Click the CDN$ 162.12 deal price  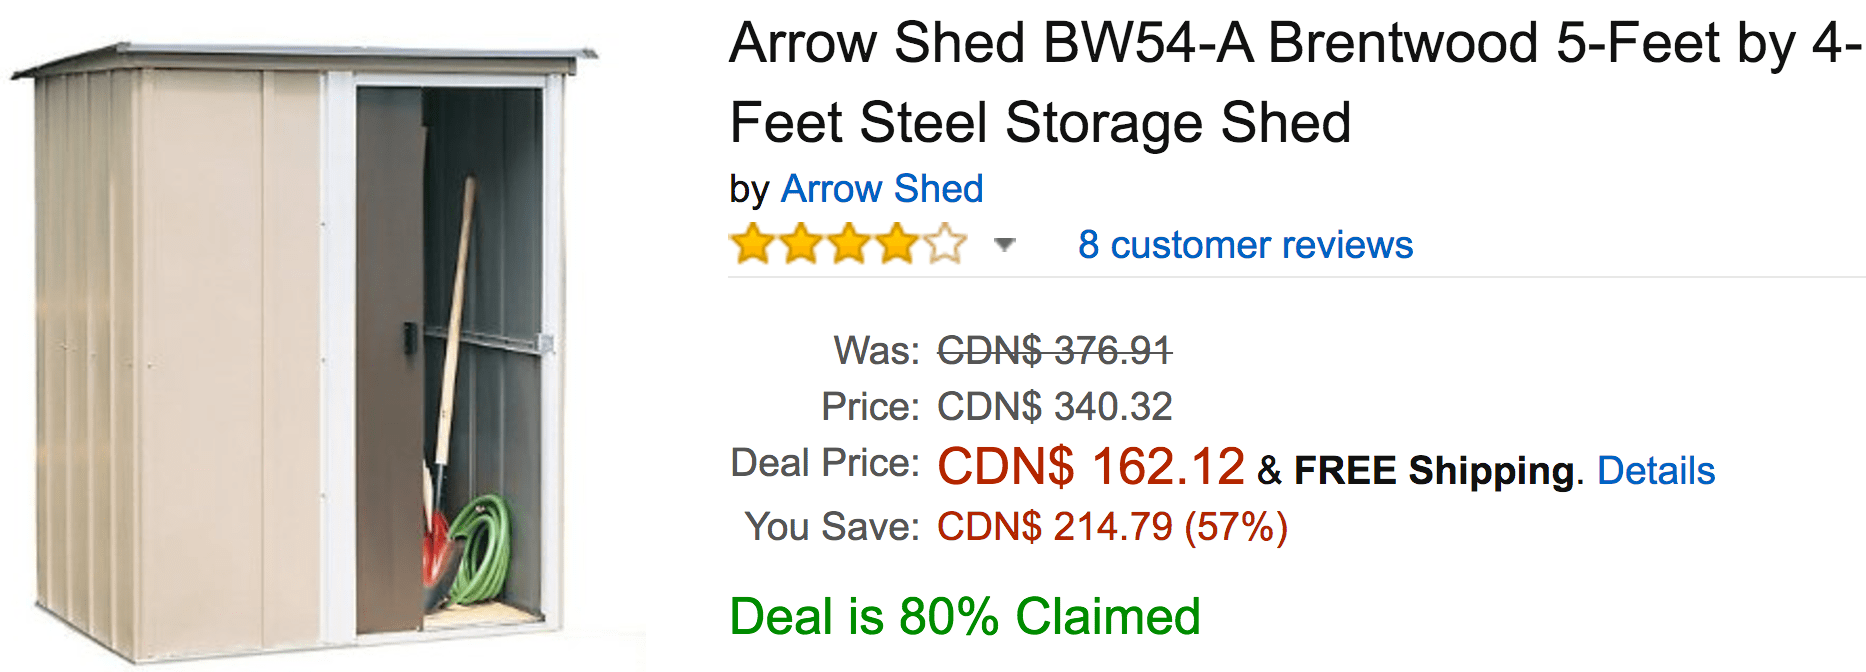pyautogui.click(x=1091, y=466)
